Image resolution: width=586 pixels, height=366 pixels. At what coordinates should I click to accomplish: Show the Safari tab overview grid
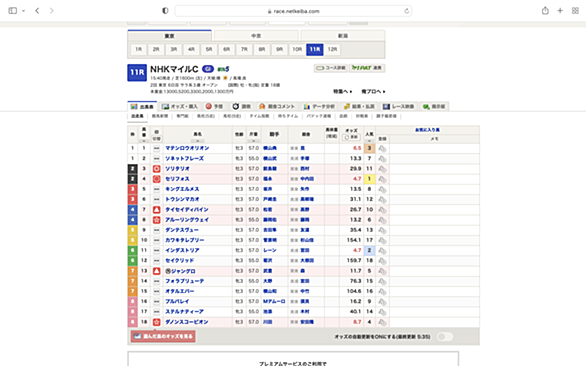(x=575, y=10)
